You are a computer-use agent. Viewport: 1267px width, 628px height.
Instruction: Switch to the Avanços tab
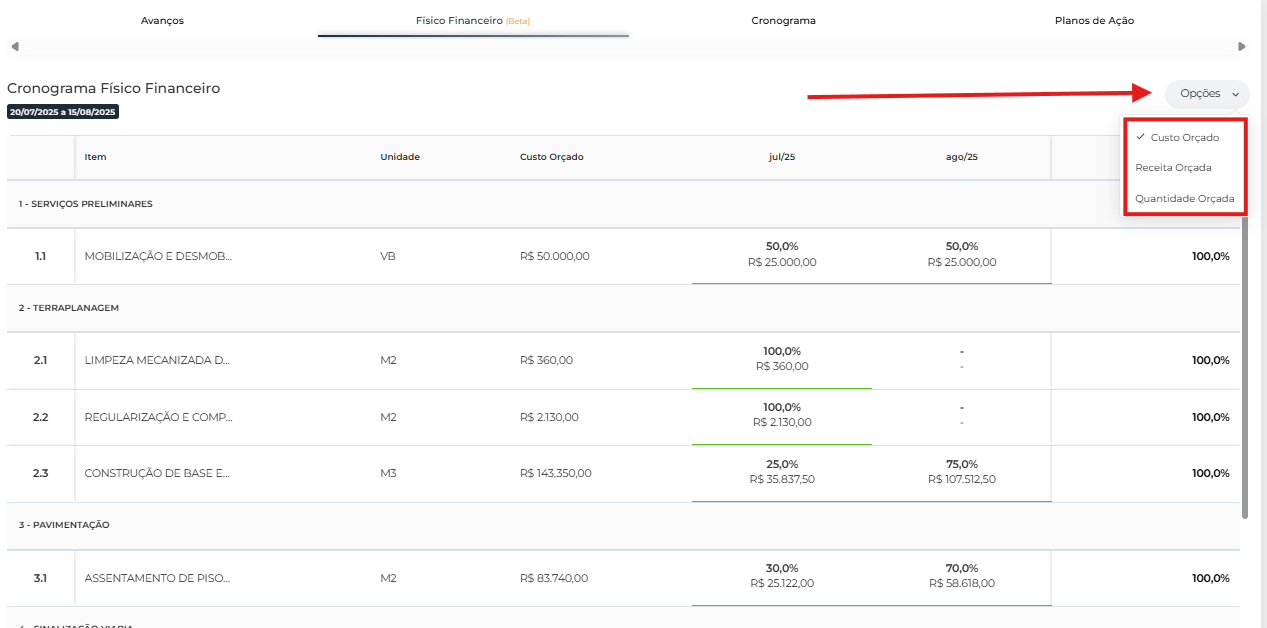coord(162,20)
